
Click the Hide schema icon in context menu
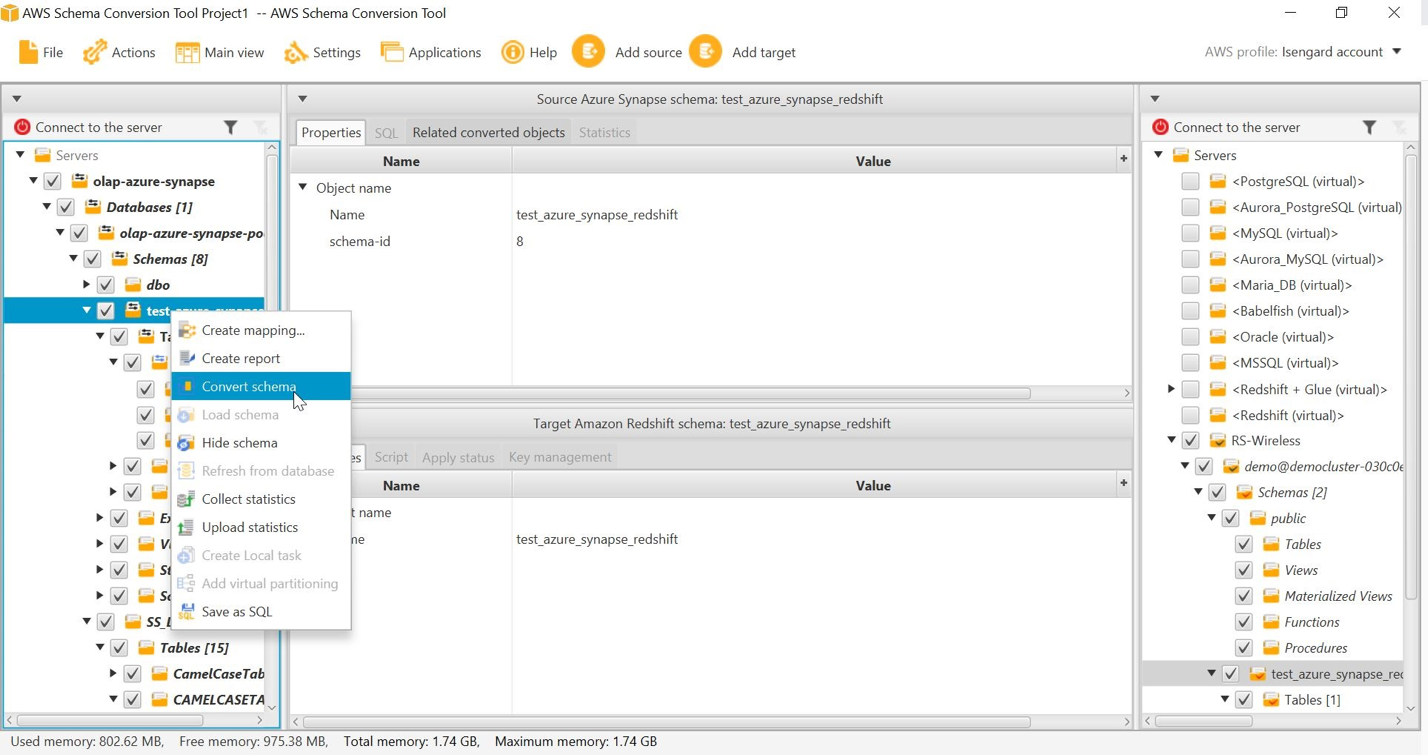[x=187, y=443]
